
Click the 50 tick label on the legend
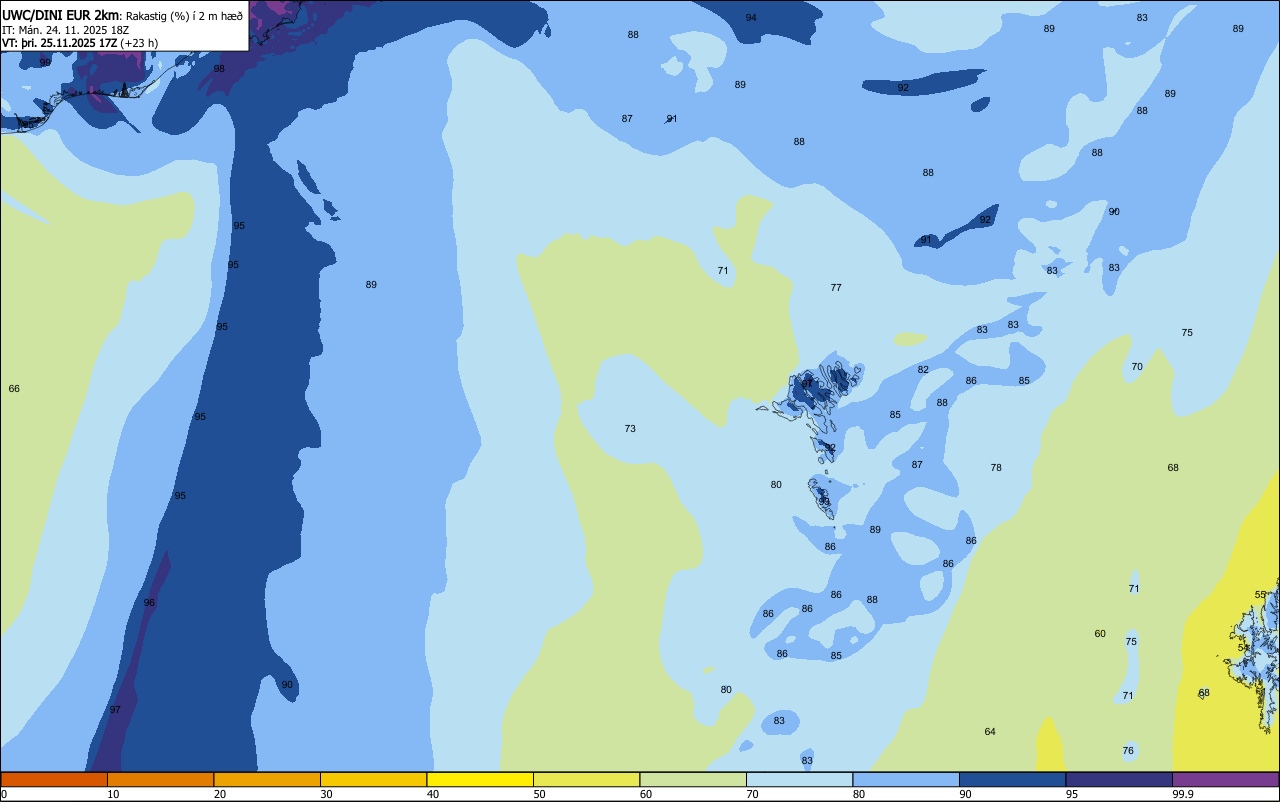[539, 794]
